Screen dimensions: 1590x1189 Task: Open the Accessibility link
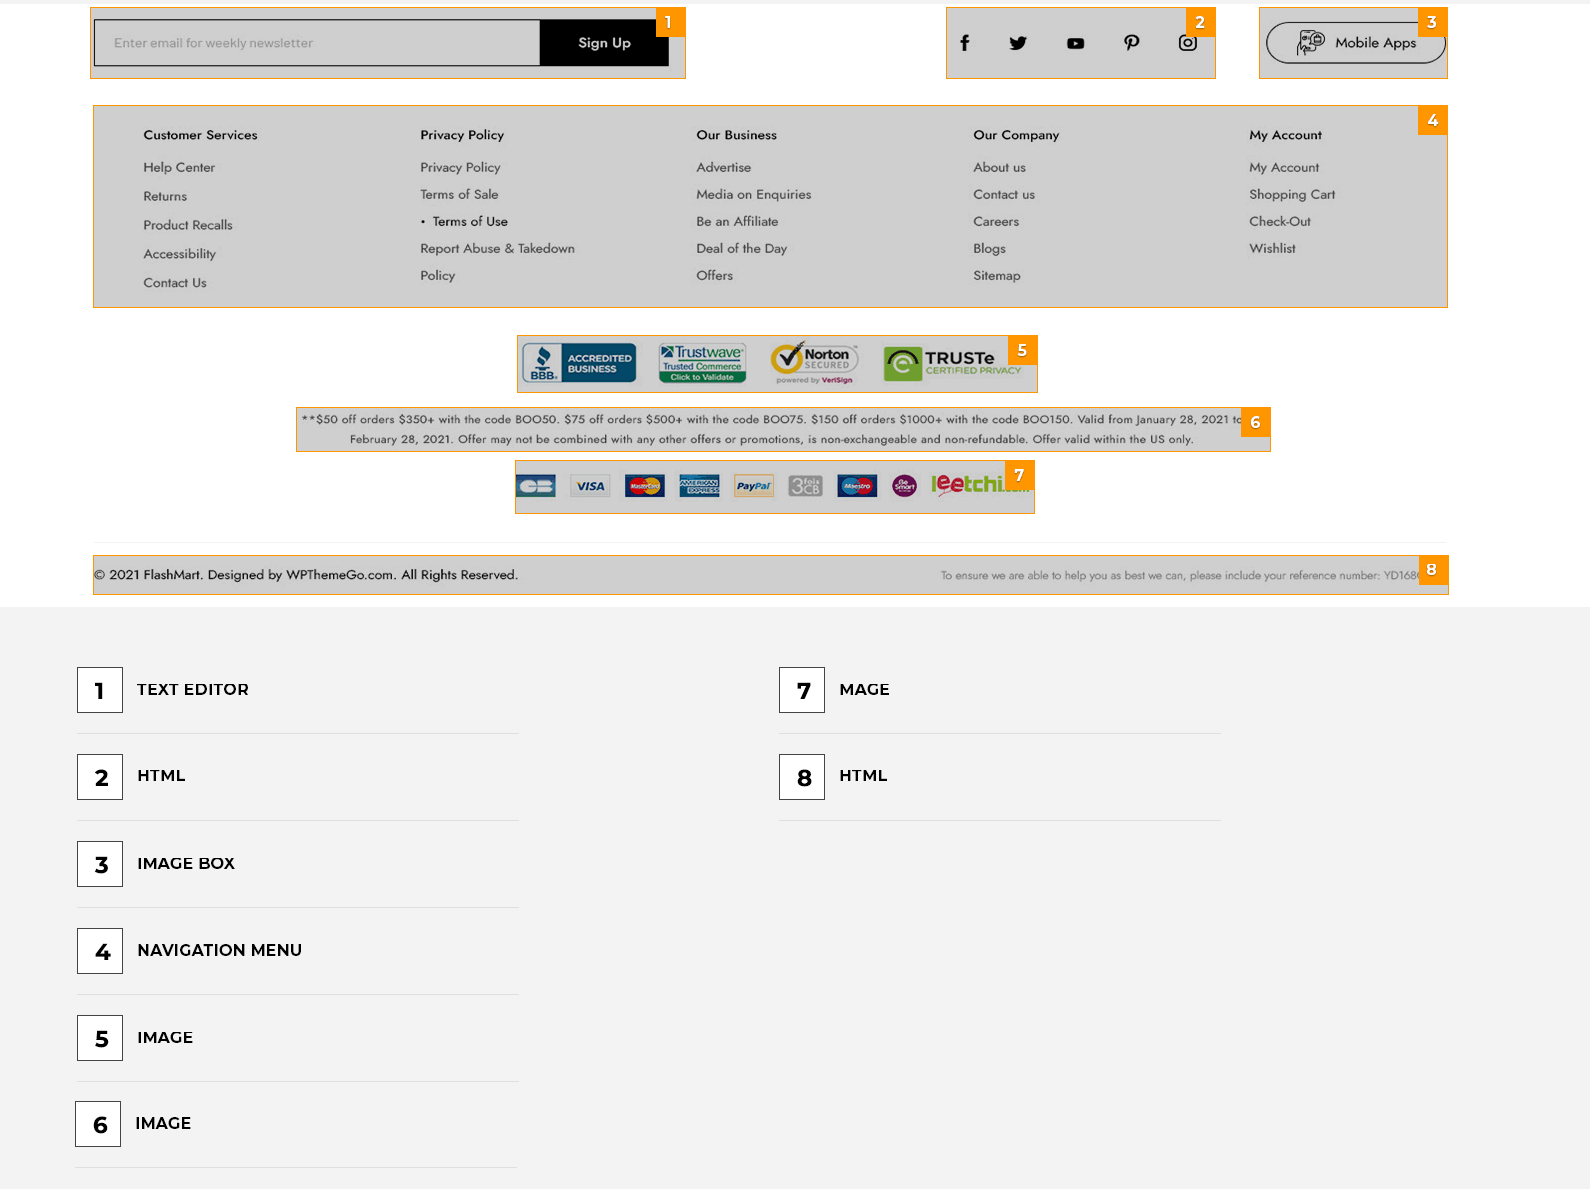180,254
